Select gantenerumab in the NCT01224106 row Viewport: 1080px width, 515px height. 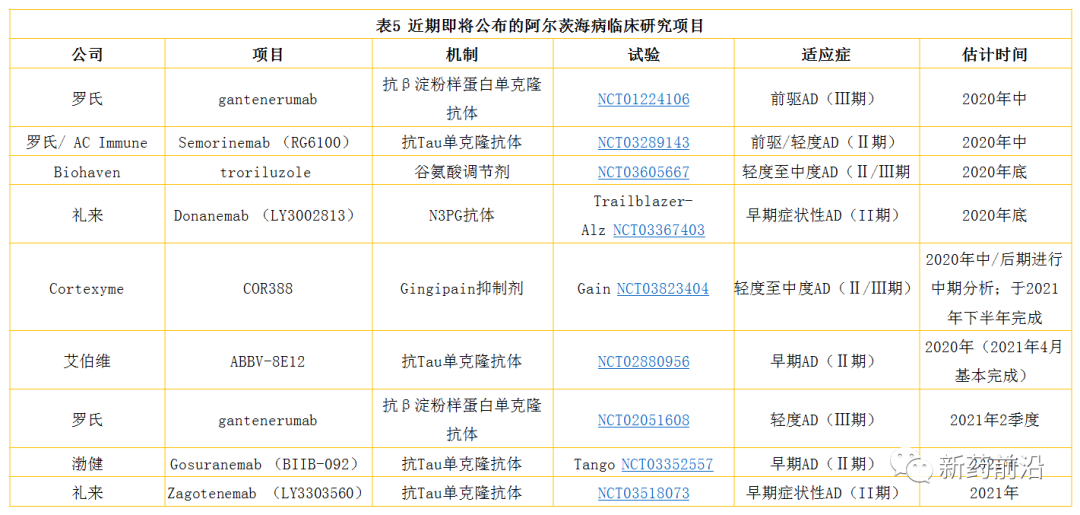(x=268, y=99)
